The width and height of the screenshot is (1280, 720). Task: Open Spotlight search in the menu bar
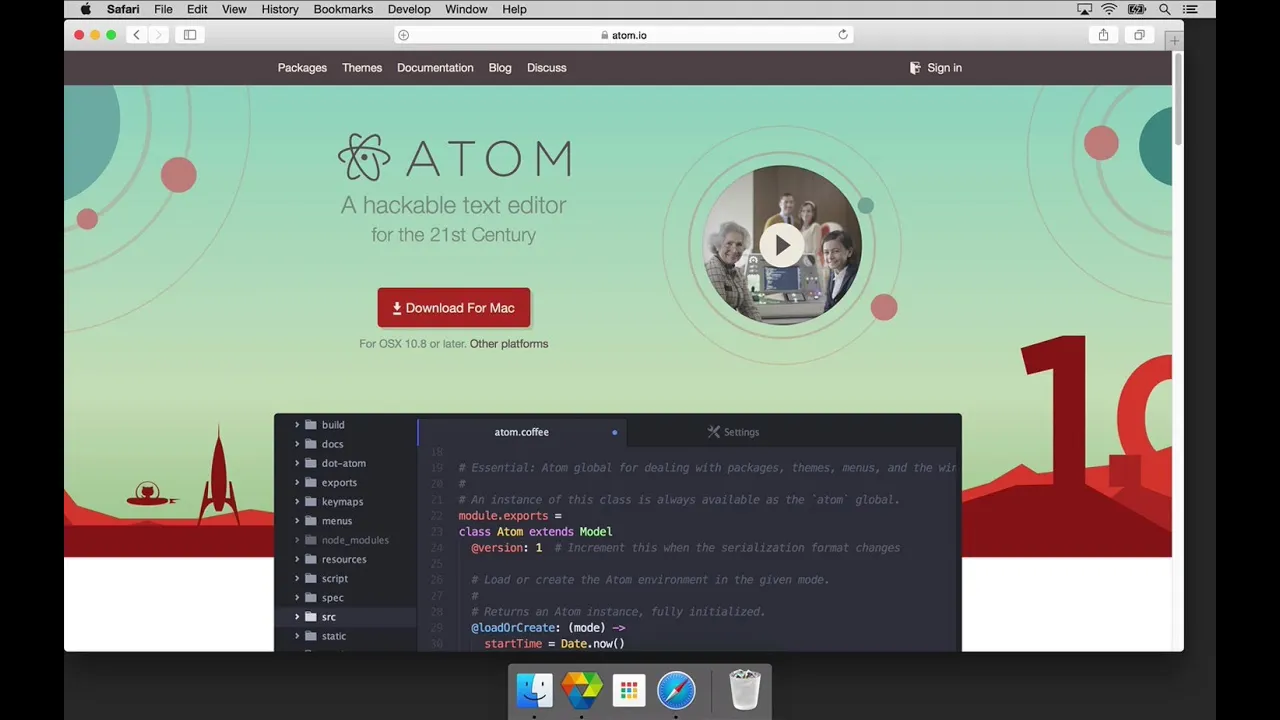[1164, 9]
